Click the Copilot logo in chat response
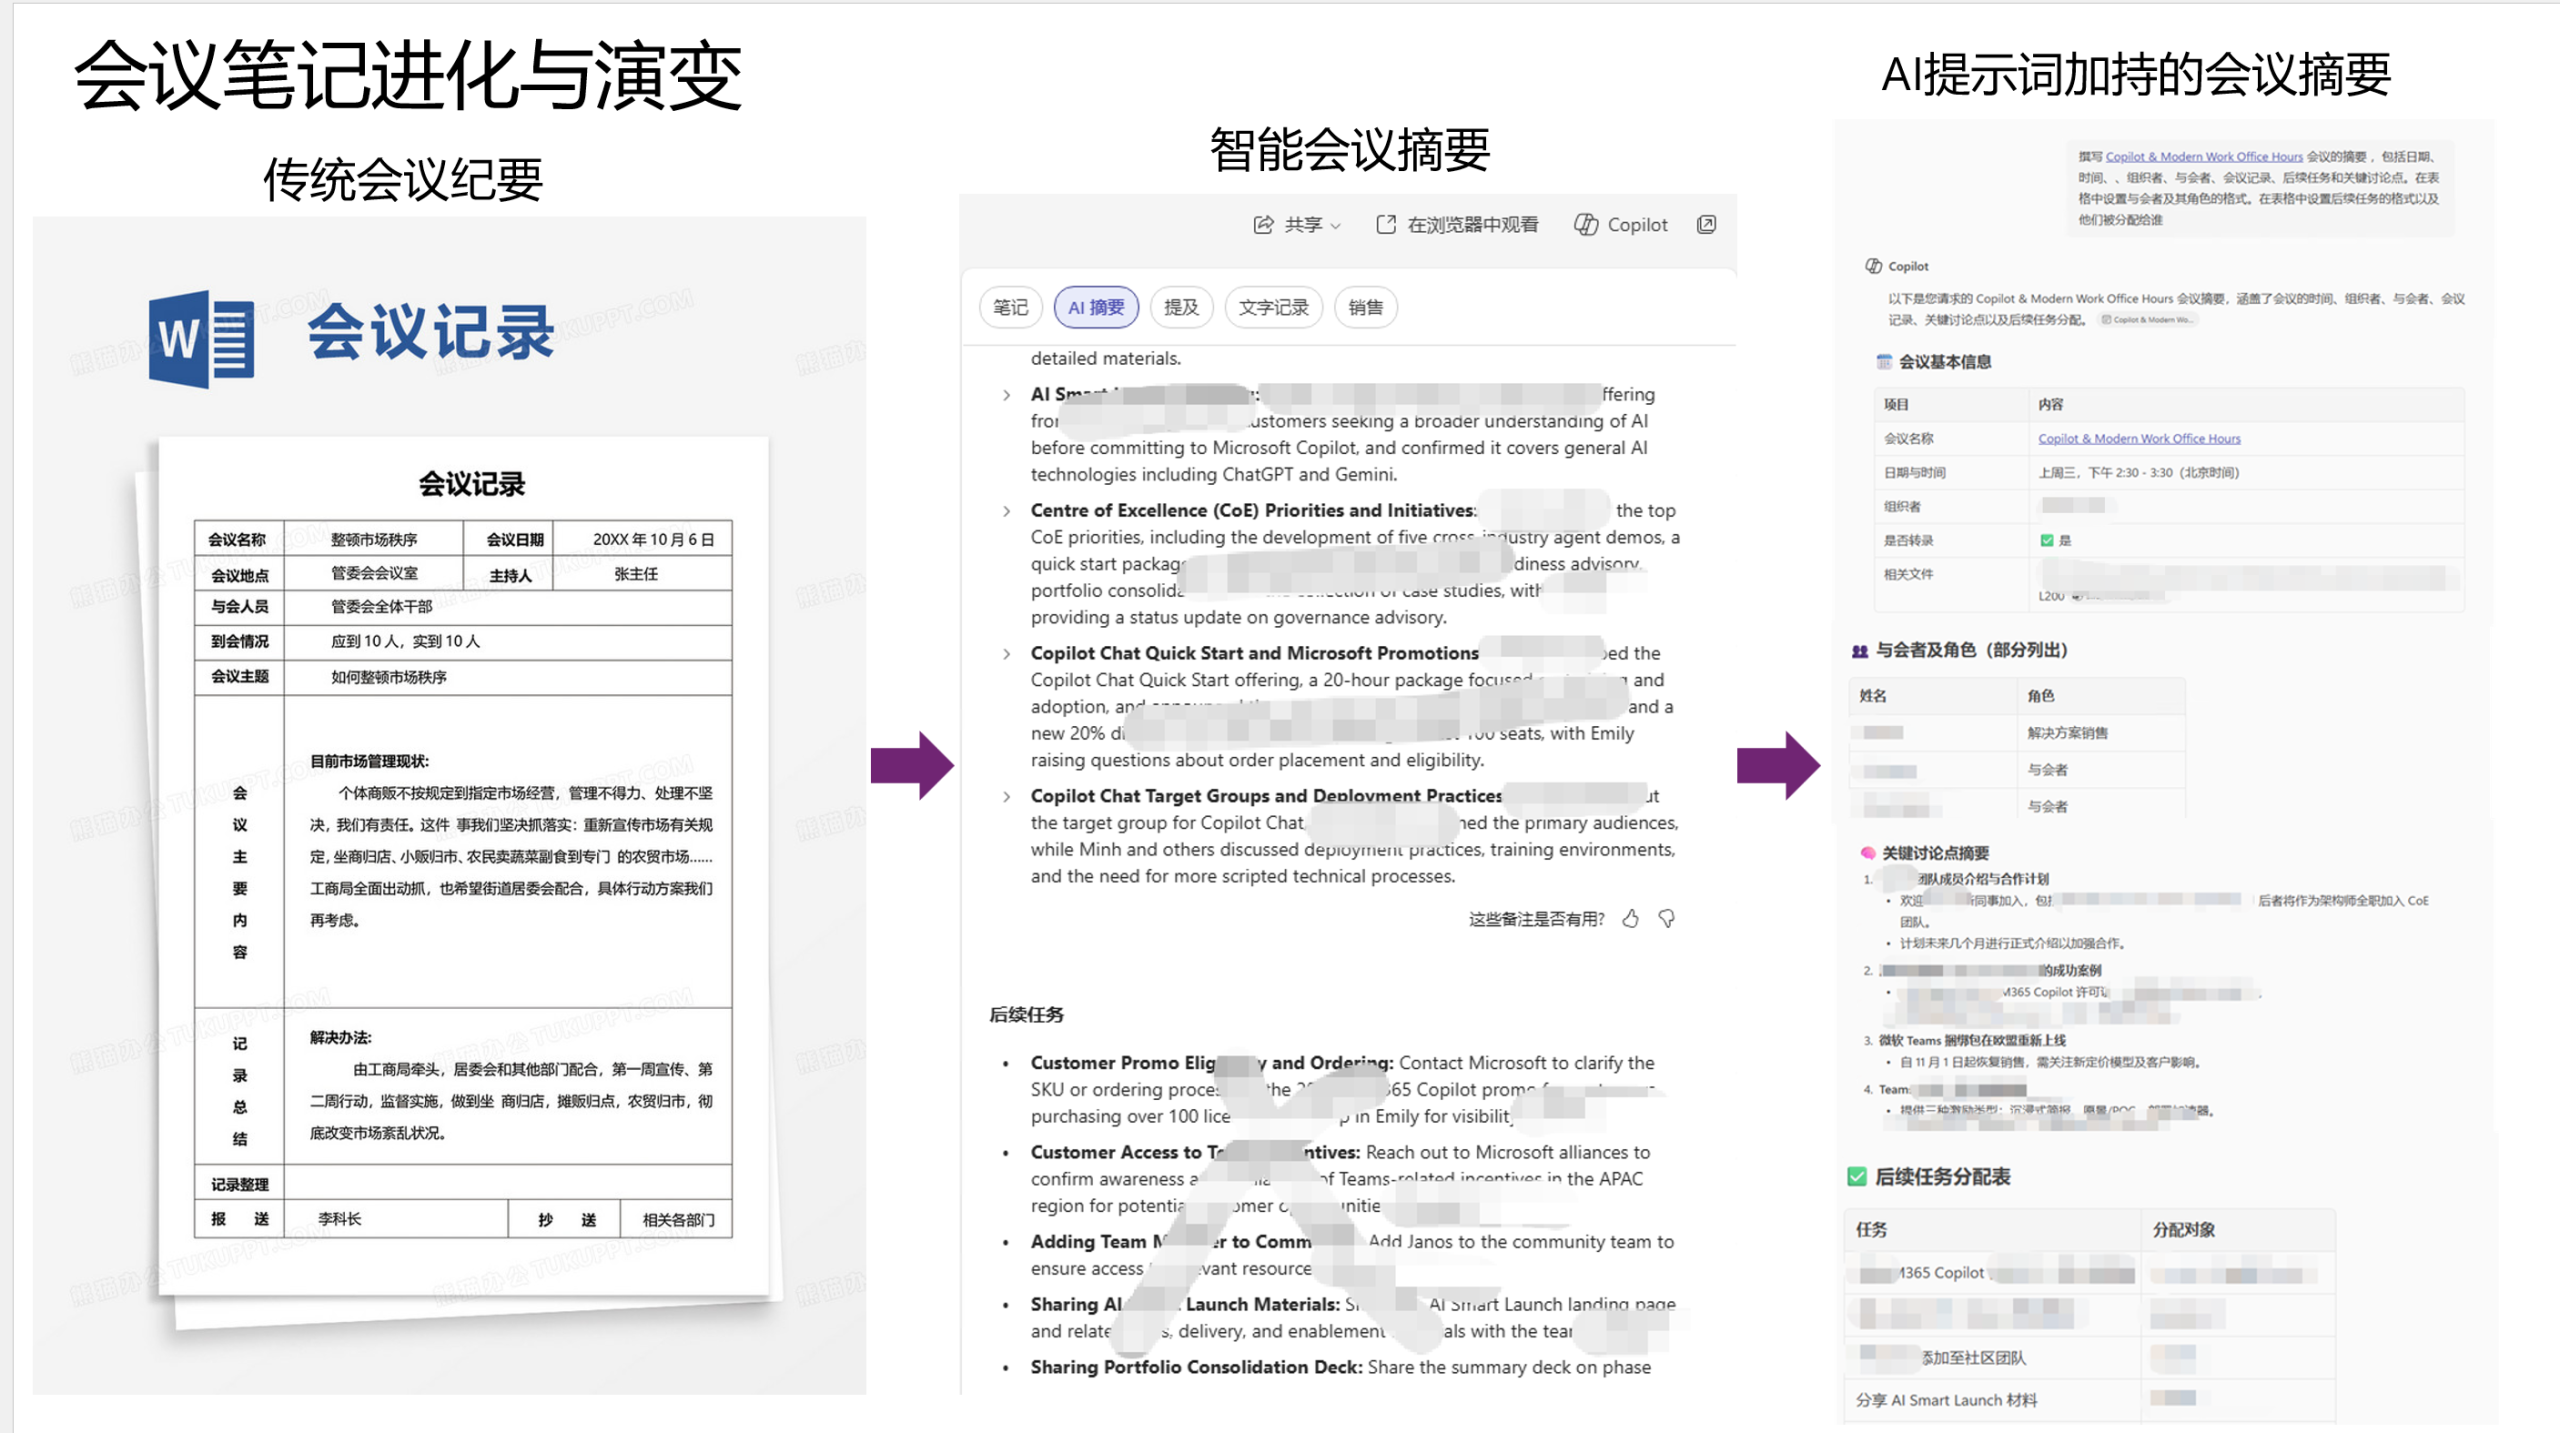Image resolution: width=2560 pixels, height=1433 pixels. click(x=1873, y=266)
